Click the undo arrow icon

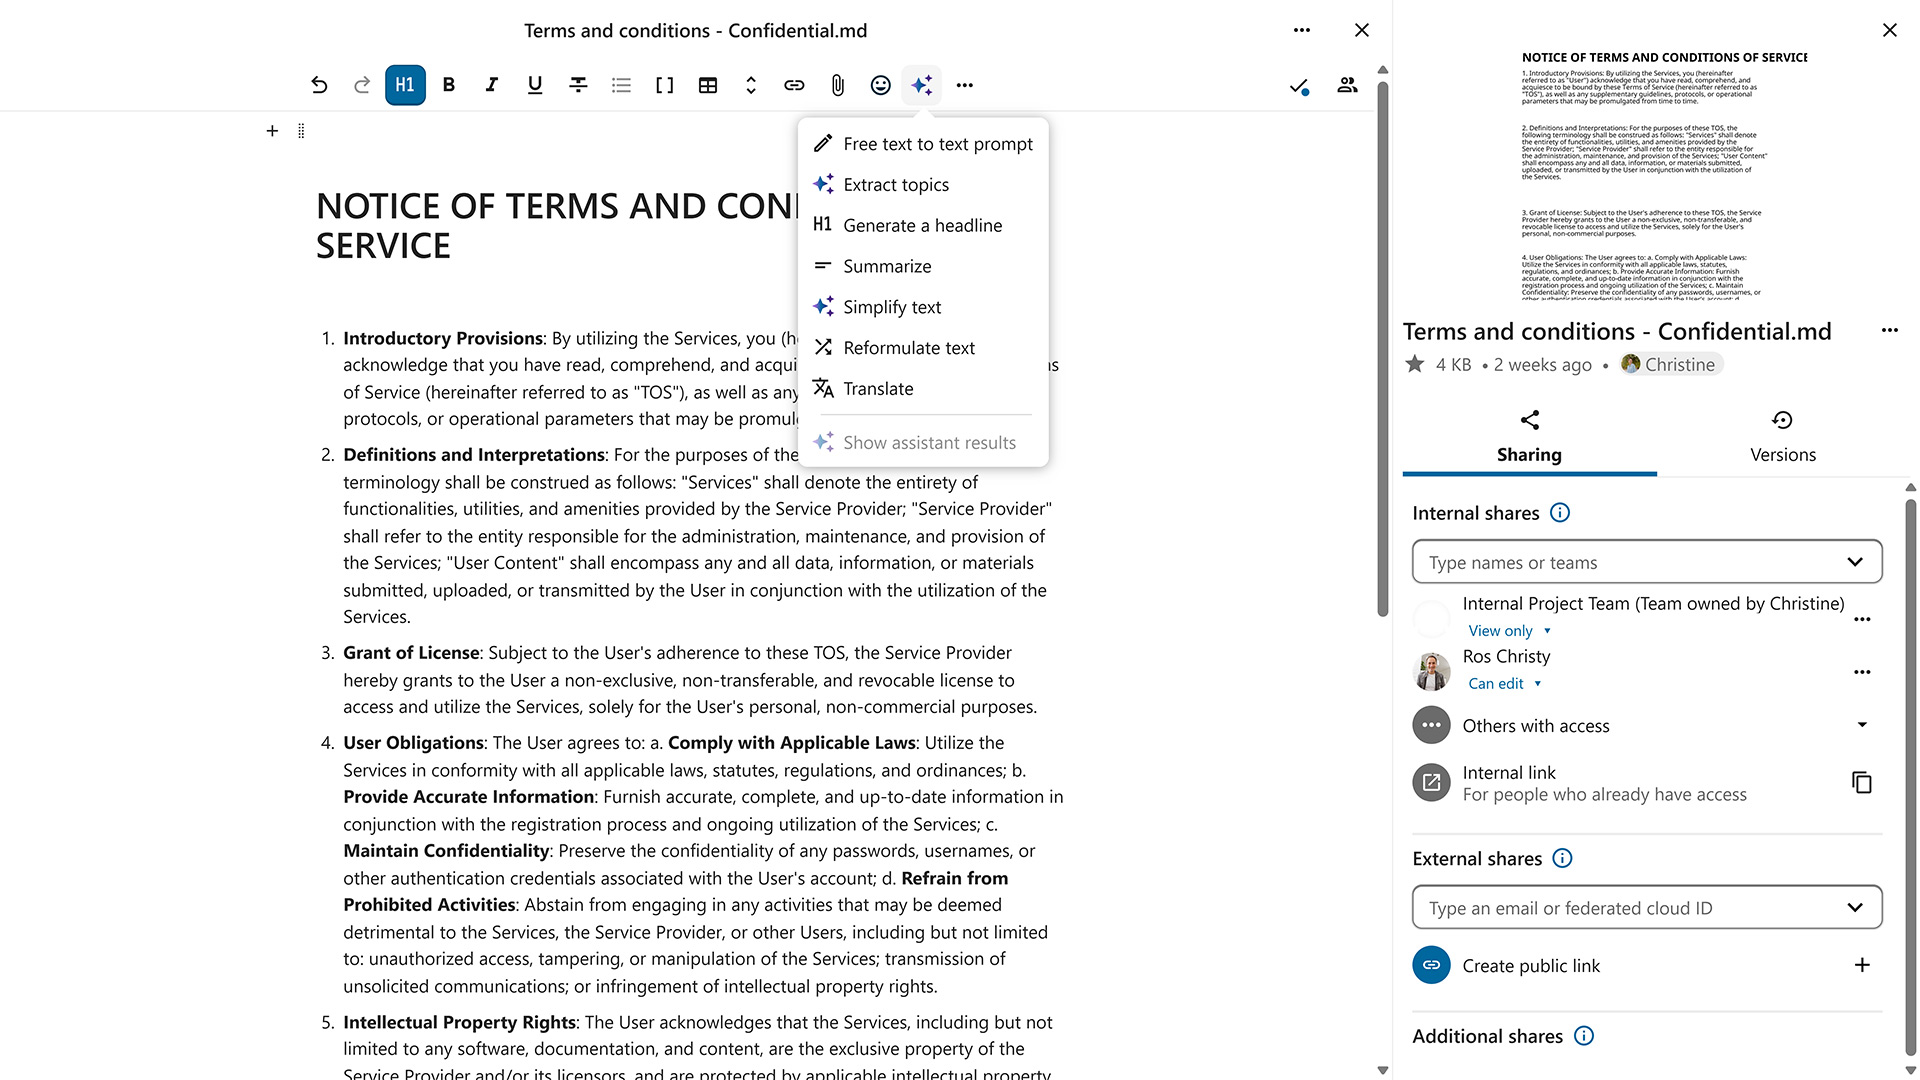tap(319, 85)
